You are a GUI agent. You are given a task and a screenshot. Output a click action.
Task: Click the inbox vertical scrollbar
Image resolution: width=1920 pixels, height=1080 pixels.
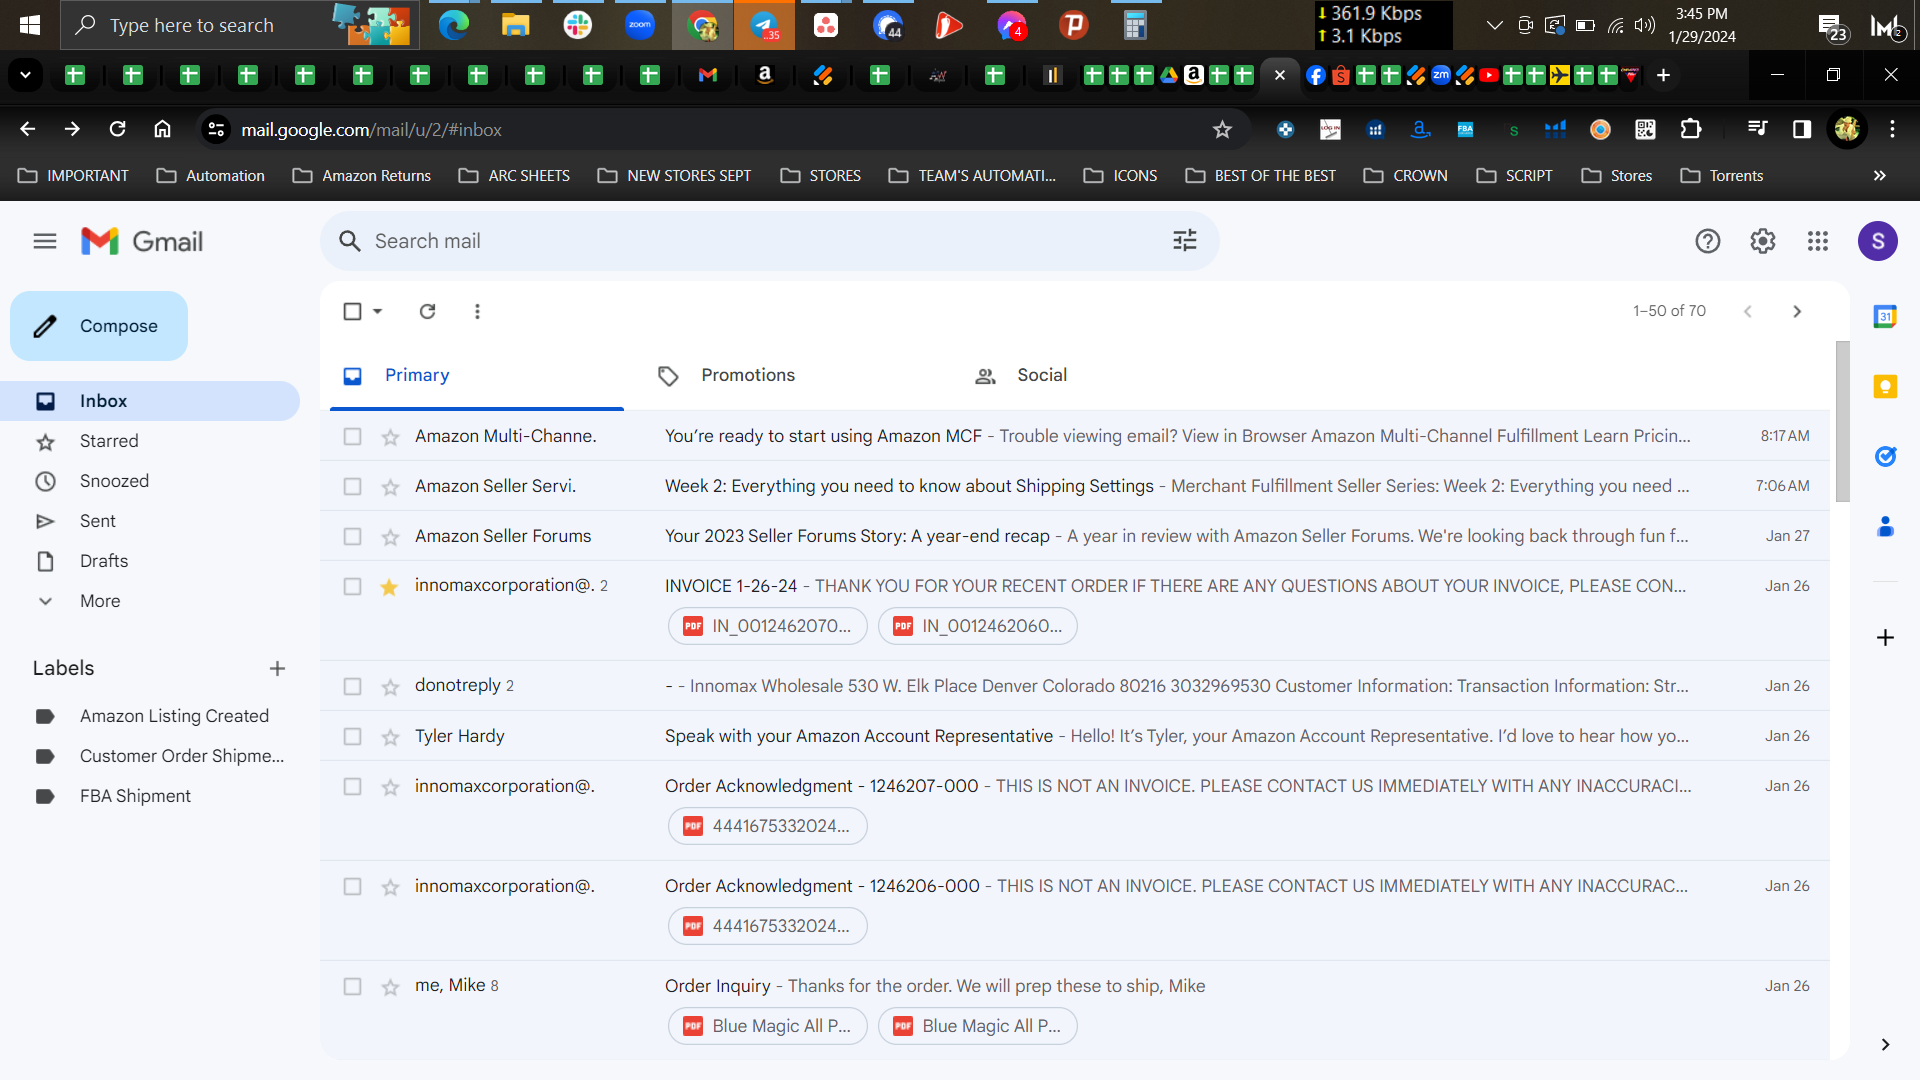pyautogui.click(x=1842, y=421)
